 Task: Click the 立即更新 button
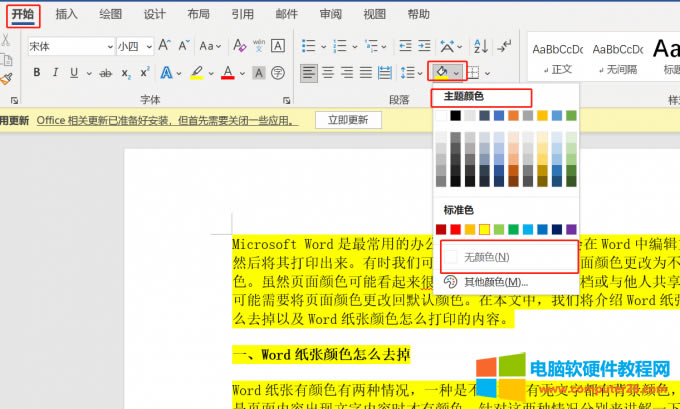point(348,119)
